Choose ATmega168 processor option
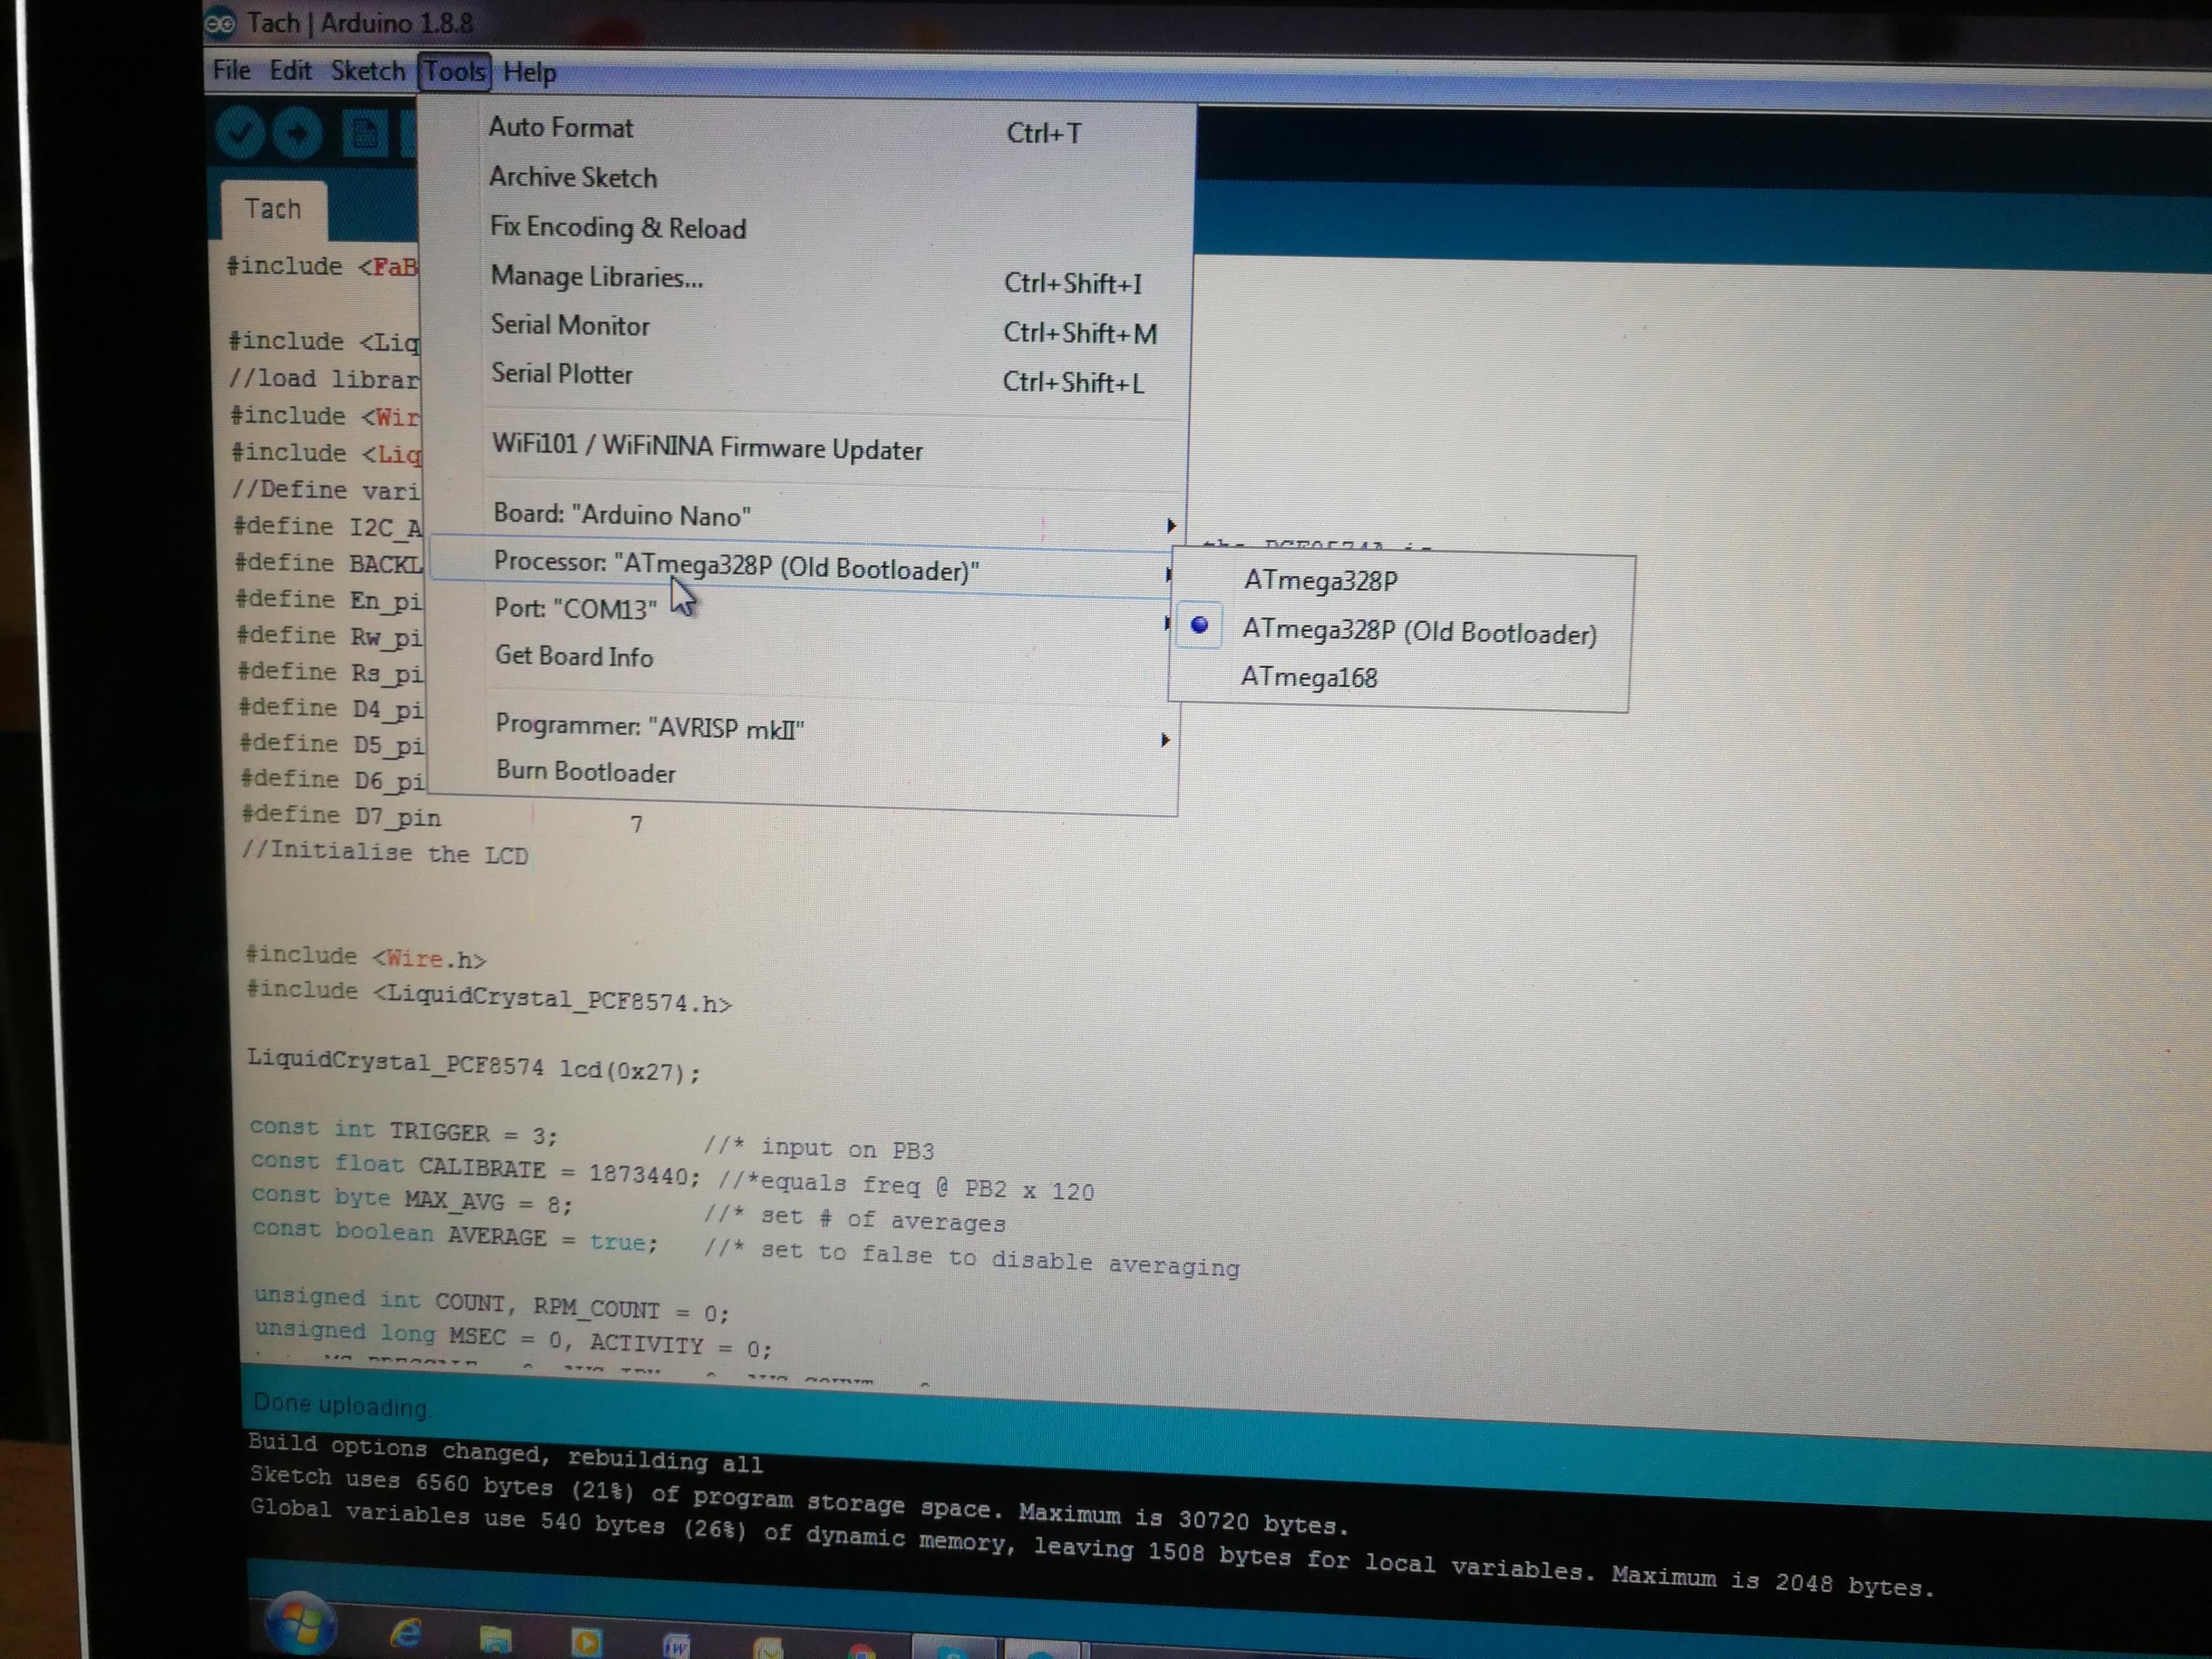The height and width of the screenshot is (1659, 2212). tap(1309, 678)
